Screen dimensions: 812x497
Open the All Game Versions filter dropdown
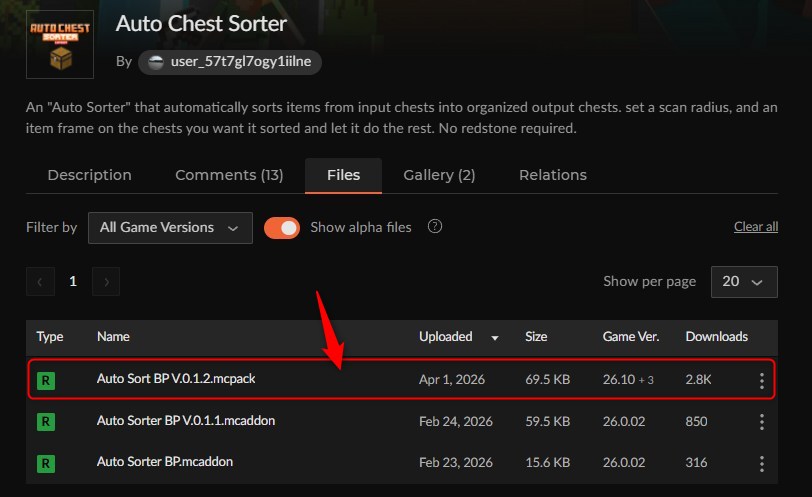tap(170, 228)
